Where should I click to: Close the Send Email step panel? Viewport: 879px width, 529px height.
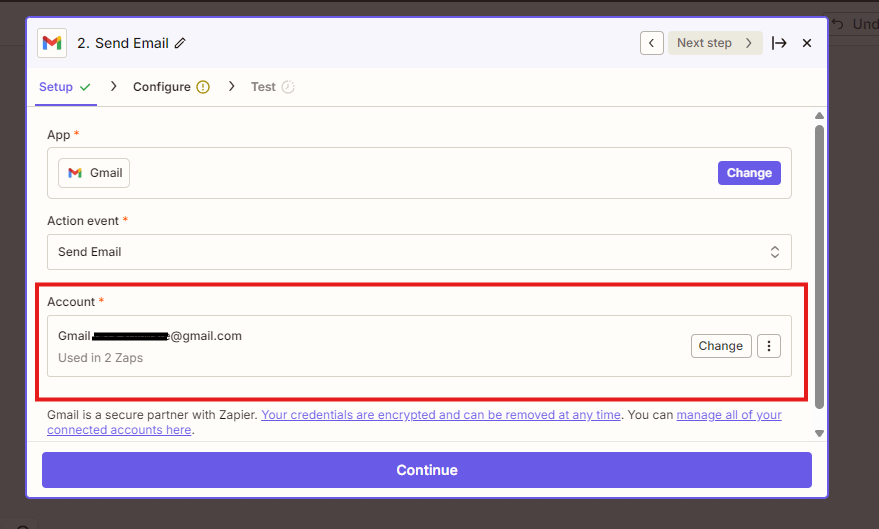pos(807,43)
